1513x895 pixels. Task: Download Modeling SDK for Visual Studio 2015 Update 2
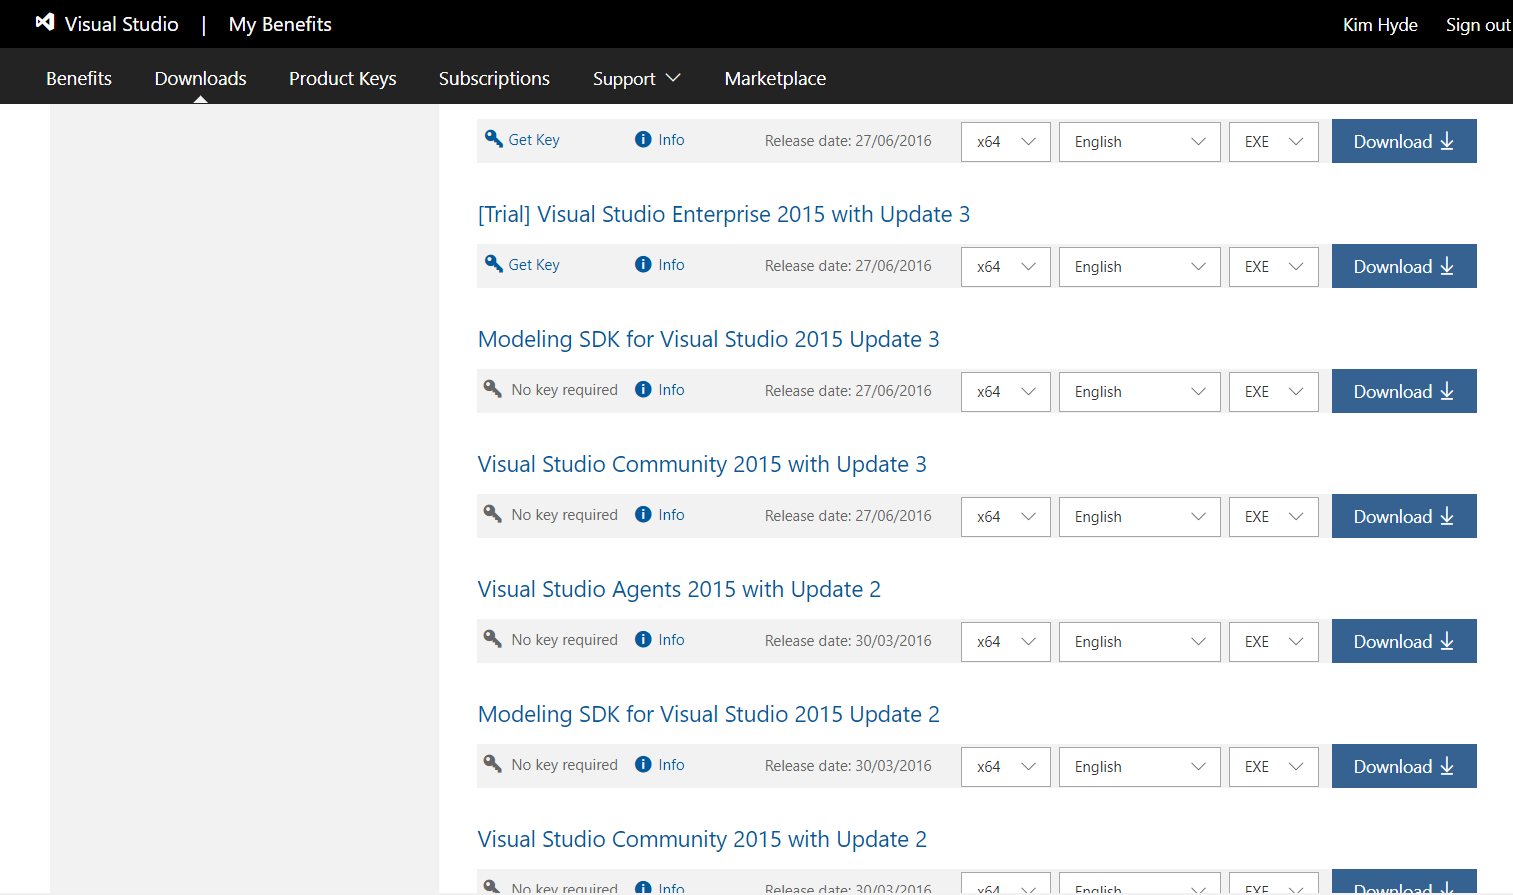point(1404,766)
